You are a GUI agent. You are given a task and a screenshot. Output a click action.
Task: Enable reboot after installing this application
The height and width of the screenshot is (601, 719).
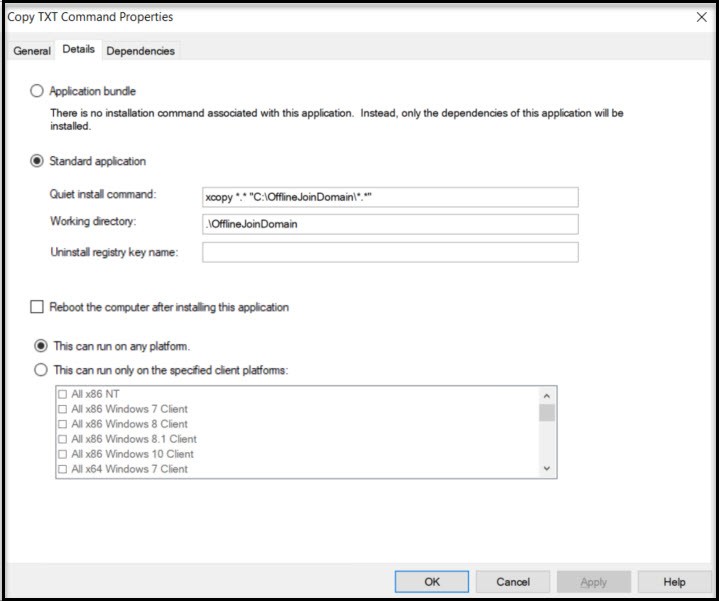[37, 307]
